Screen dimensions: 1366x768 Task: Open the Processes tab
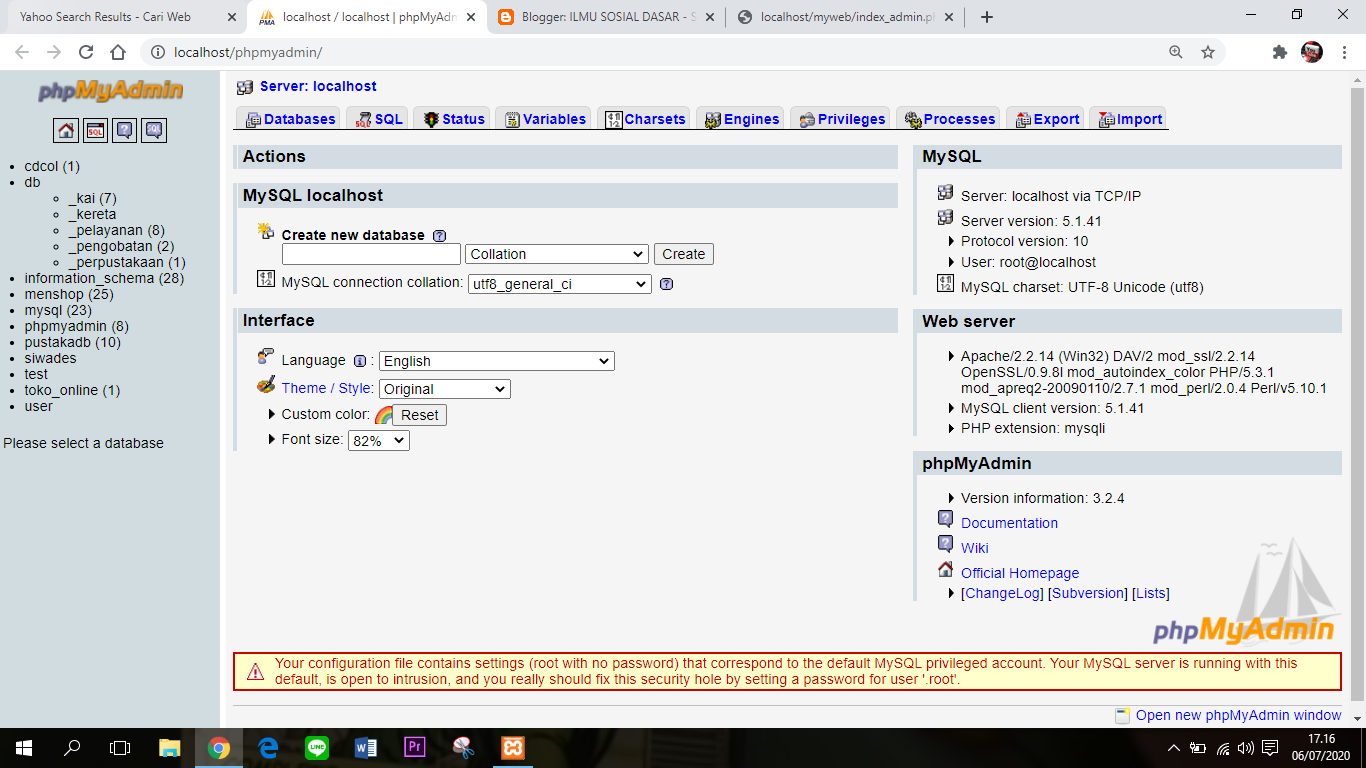coord(950,119)
